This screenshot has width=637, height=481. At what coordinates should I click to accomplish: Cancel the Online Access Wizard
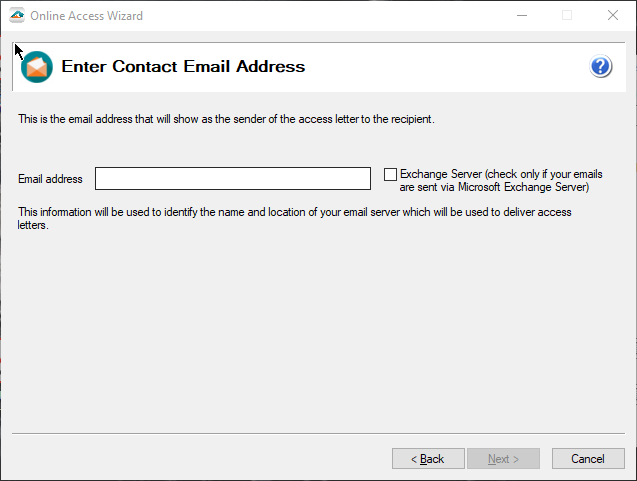coord(588,459)
